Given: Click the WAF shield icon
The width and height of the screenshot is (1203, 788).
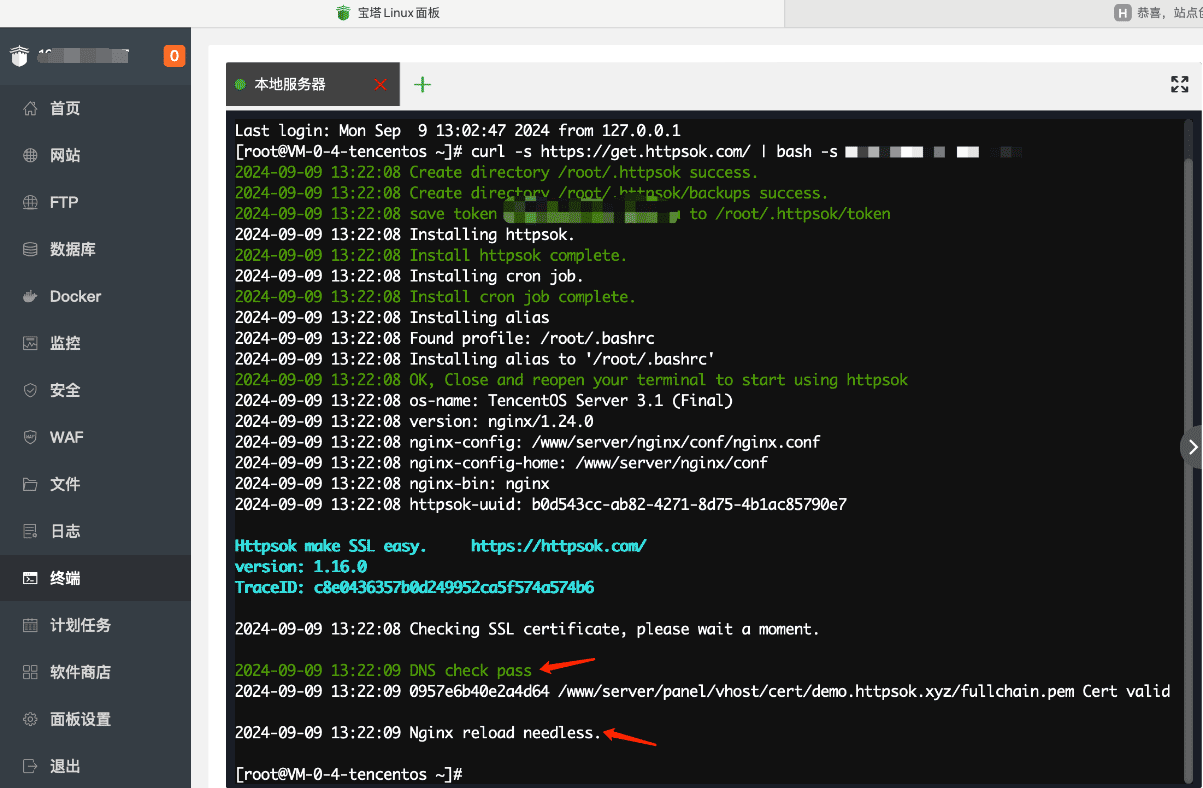Looking at the screenshot, I should coord(30,437).
